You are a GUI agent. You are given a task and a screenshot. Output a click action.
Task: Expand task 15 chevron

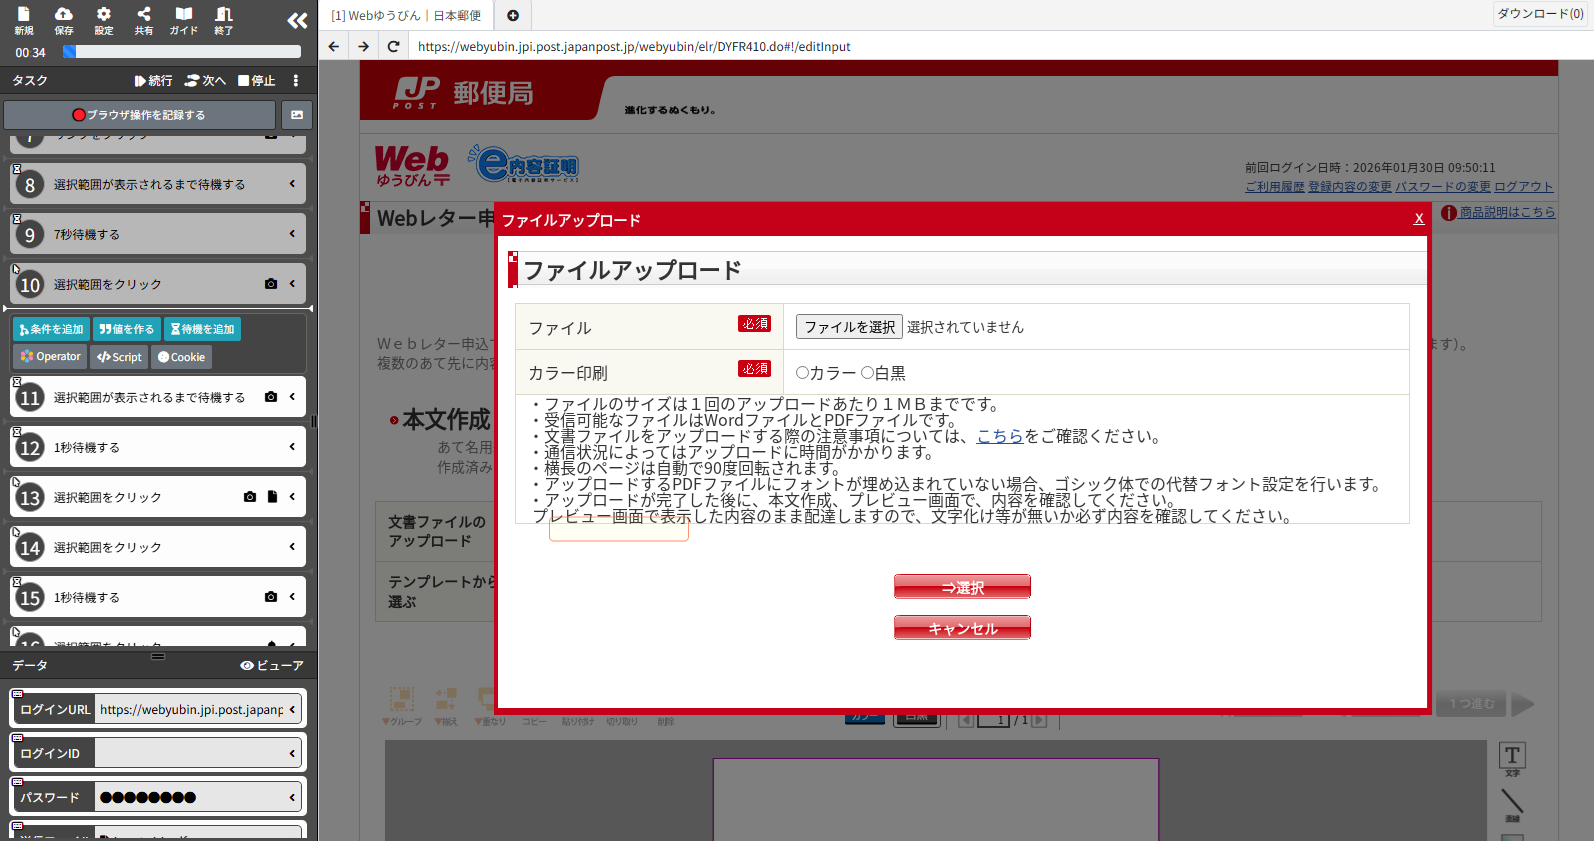click(x=292, y=597)
